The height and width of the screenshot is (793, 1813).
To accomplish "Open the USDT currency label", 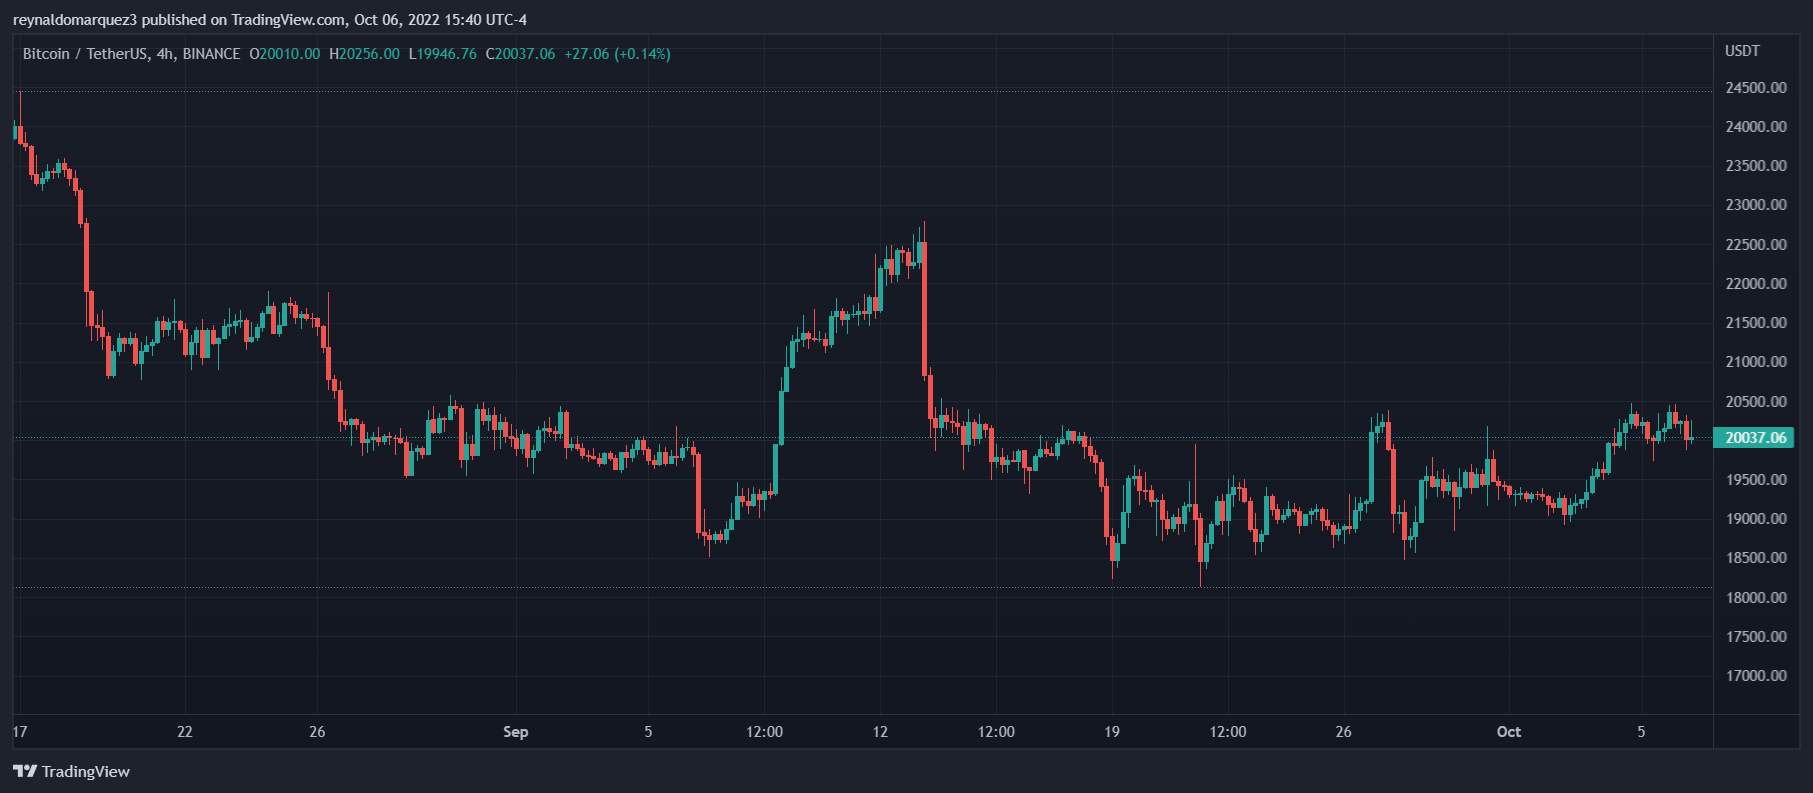I will pyautogui.click(x=1742, y=51).
